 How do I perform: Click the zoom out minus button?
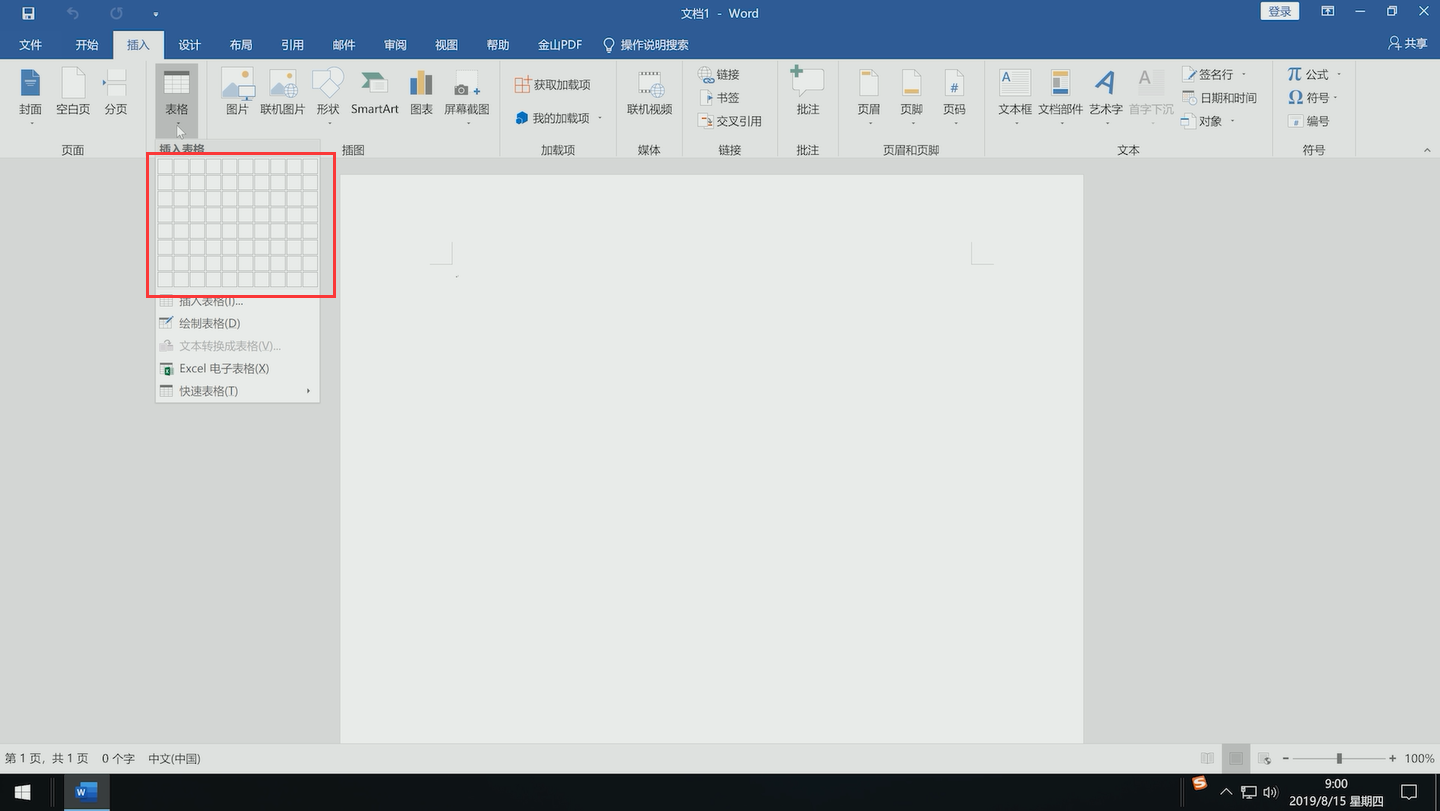click(1286, 759)
